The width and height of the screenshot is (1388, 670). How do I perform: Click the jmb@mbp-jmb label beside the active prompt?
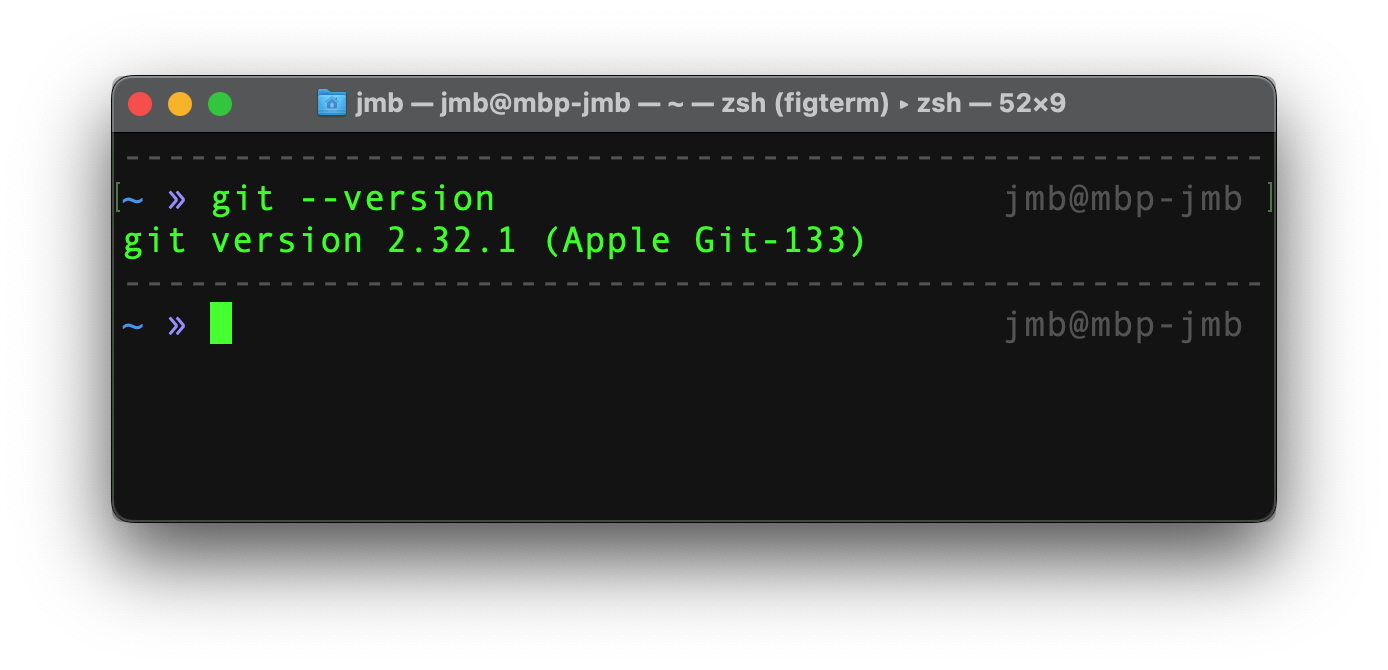(1123, 323)
